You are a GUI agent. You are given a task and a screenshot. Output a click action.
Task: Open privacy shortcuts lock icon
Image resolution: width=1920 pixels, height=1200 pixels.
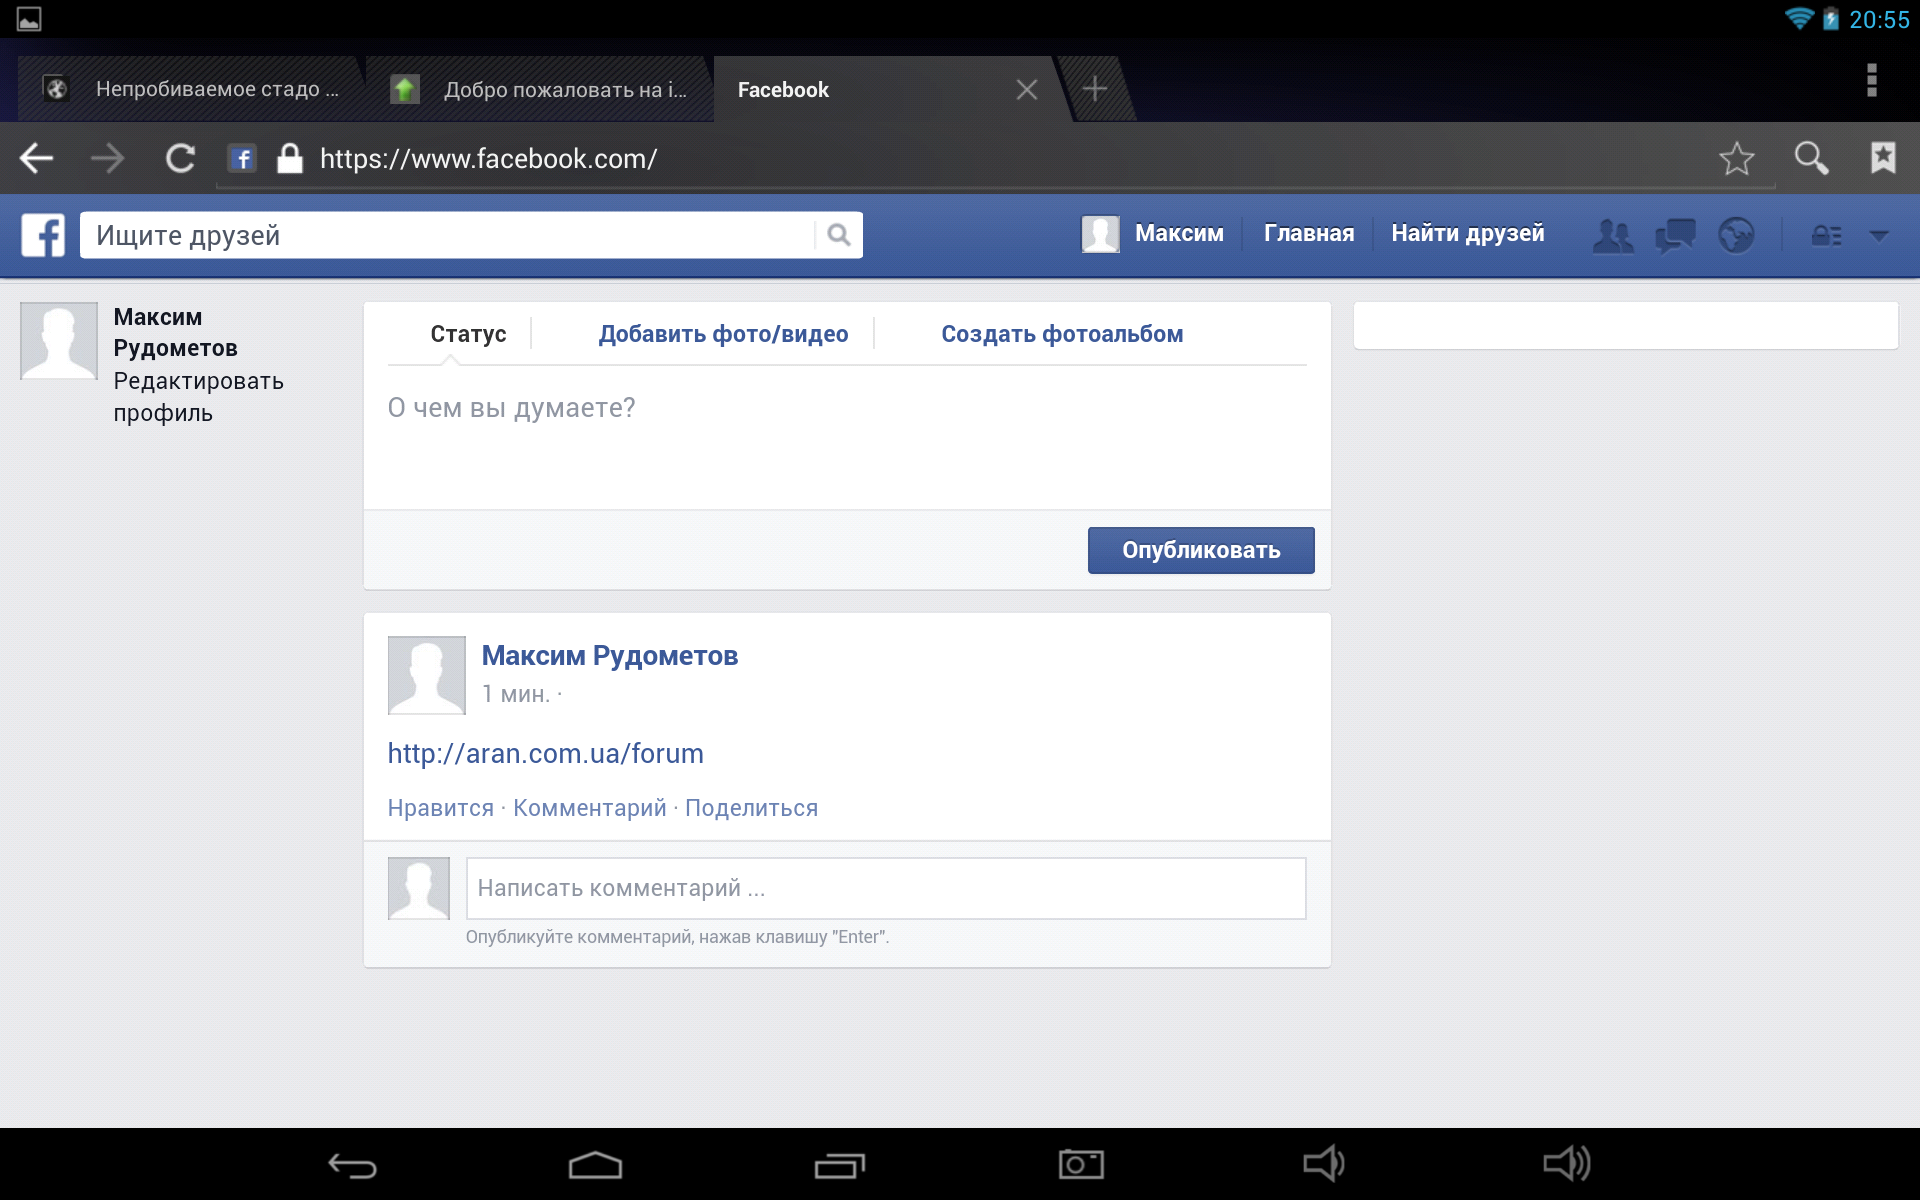(x=1827, y=236)
